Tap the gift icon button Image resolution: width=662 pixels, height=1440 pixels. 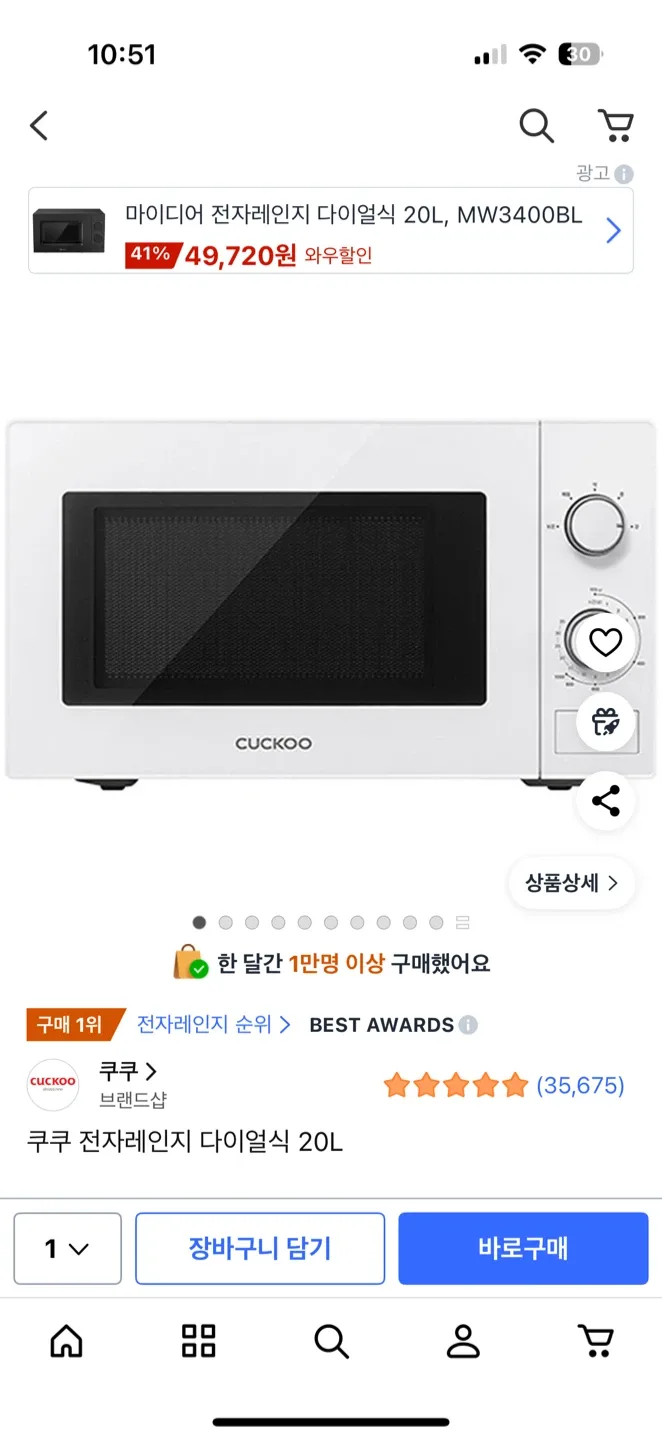click(x=606, y=721)
